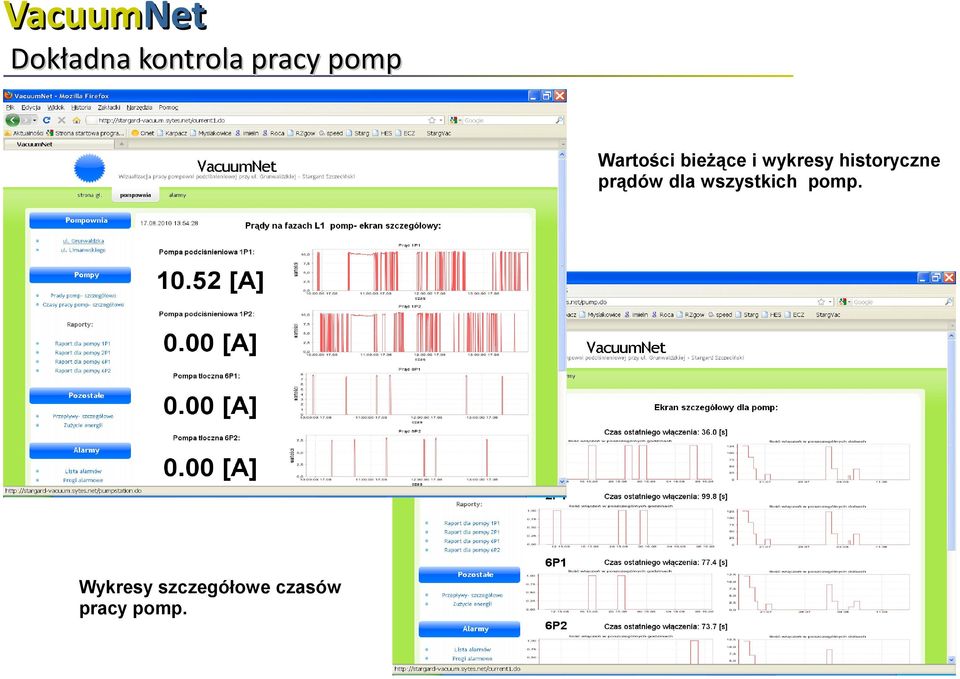This screenshot has height=679, width=960.
Task: Open the Pomoc menu
Action: point(168,107)
